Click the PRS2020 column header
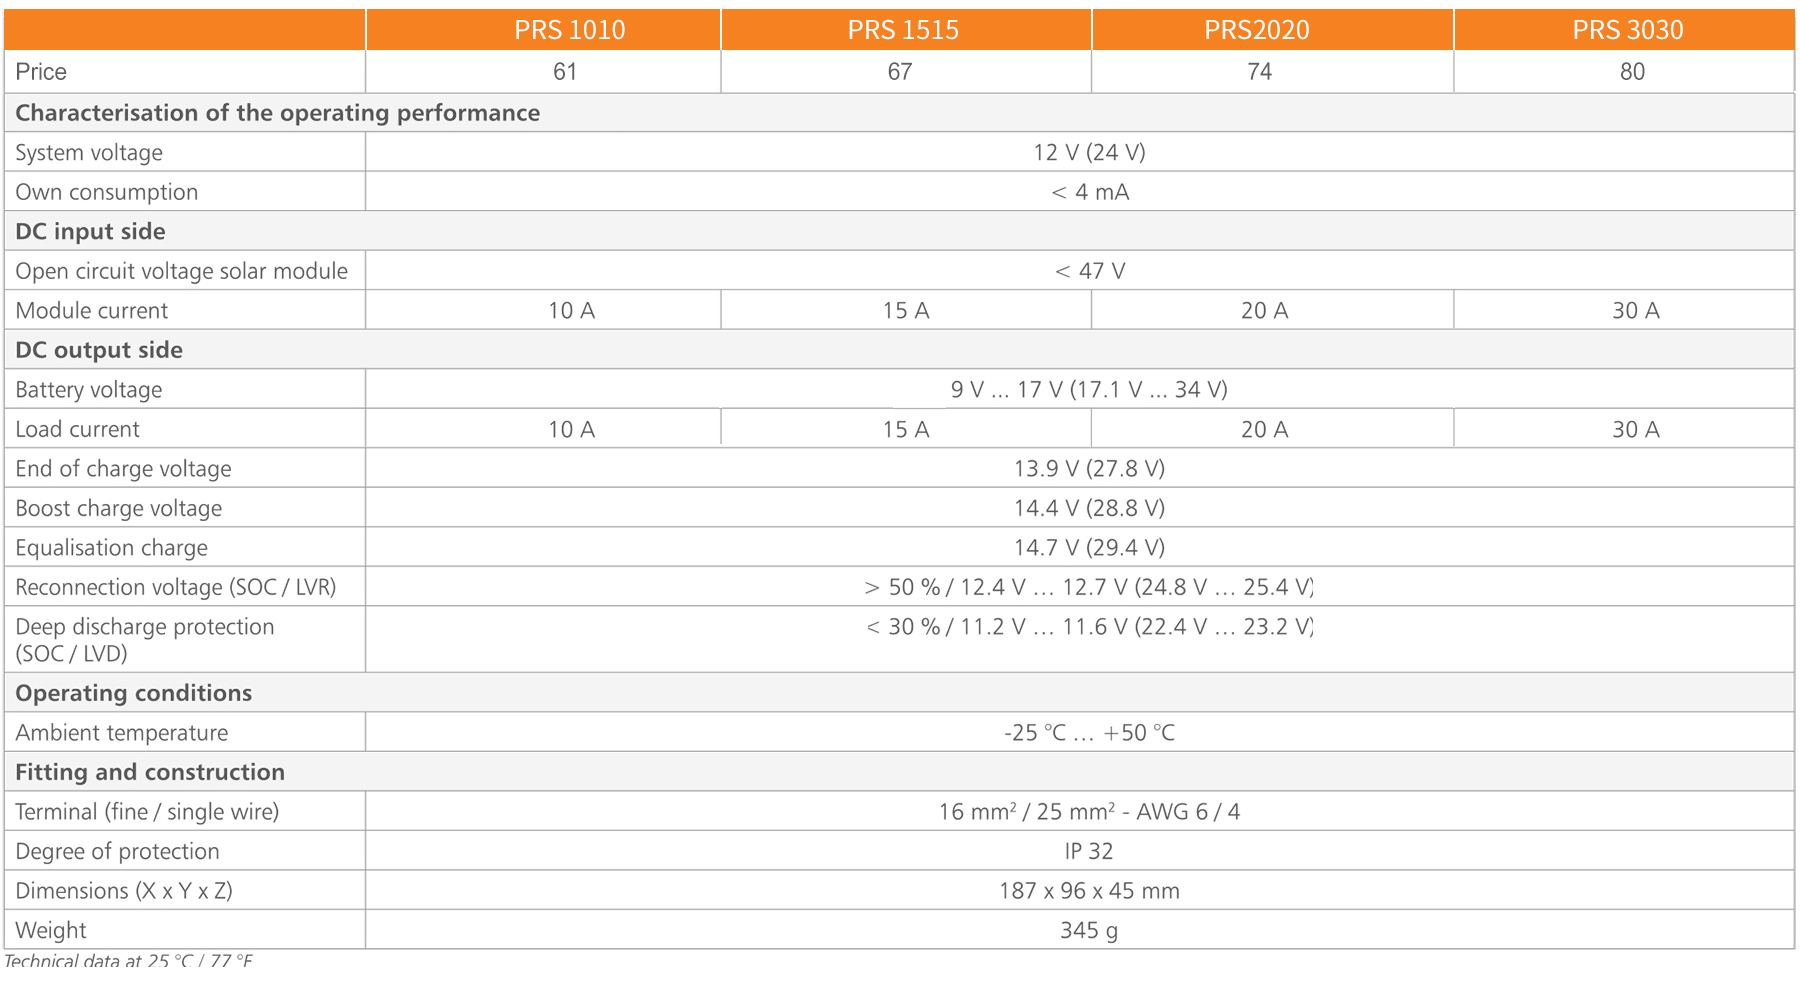The width and height of the screenshot is (1800, 989). (1256, 30)
